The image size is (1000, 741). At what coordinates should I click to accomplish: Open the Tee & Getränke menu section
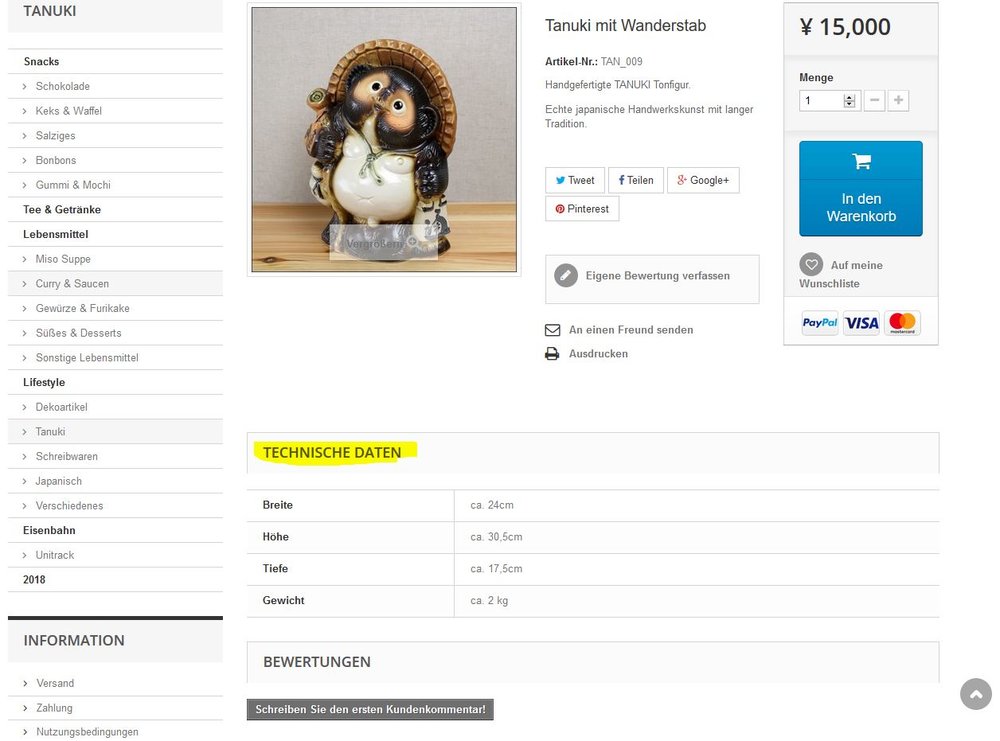[62, 210]
